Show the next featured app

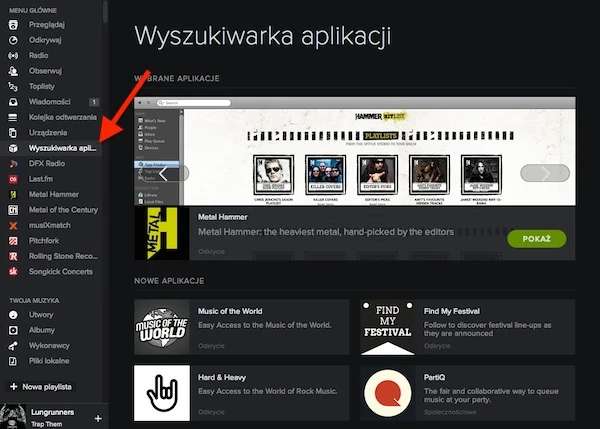click(545, 173)
